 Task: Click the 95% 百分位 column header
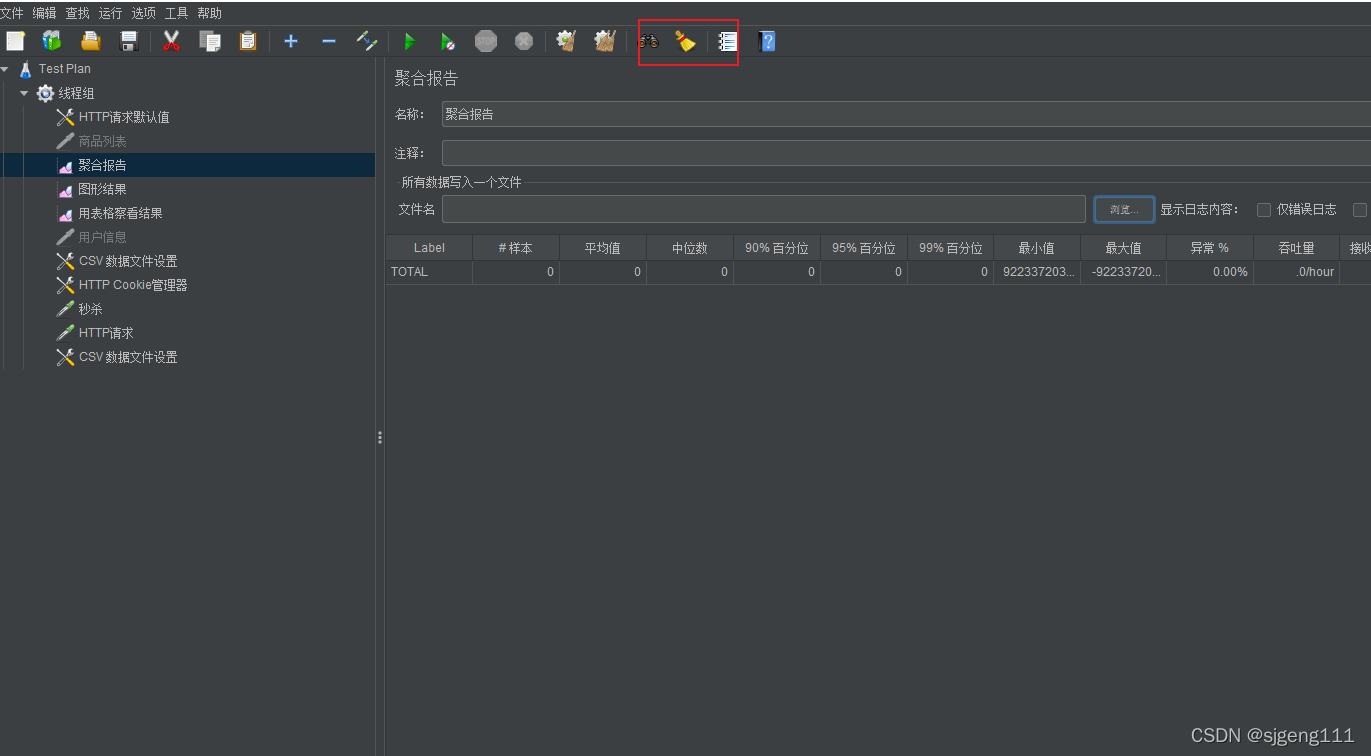tap(864, 248)
